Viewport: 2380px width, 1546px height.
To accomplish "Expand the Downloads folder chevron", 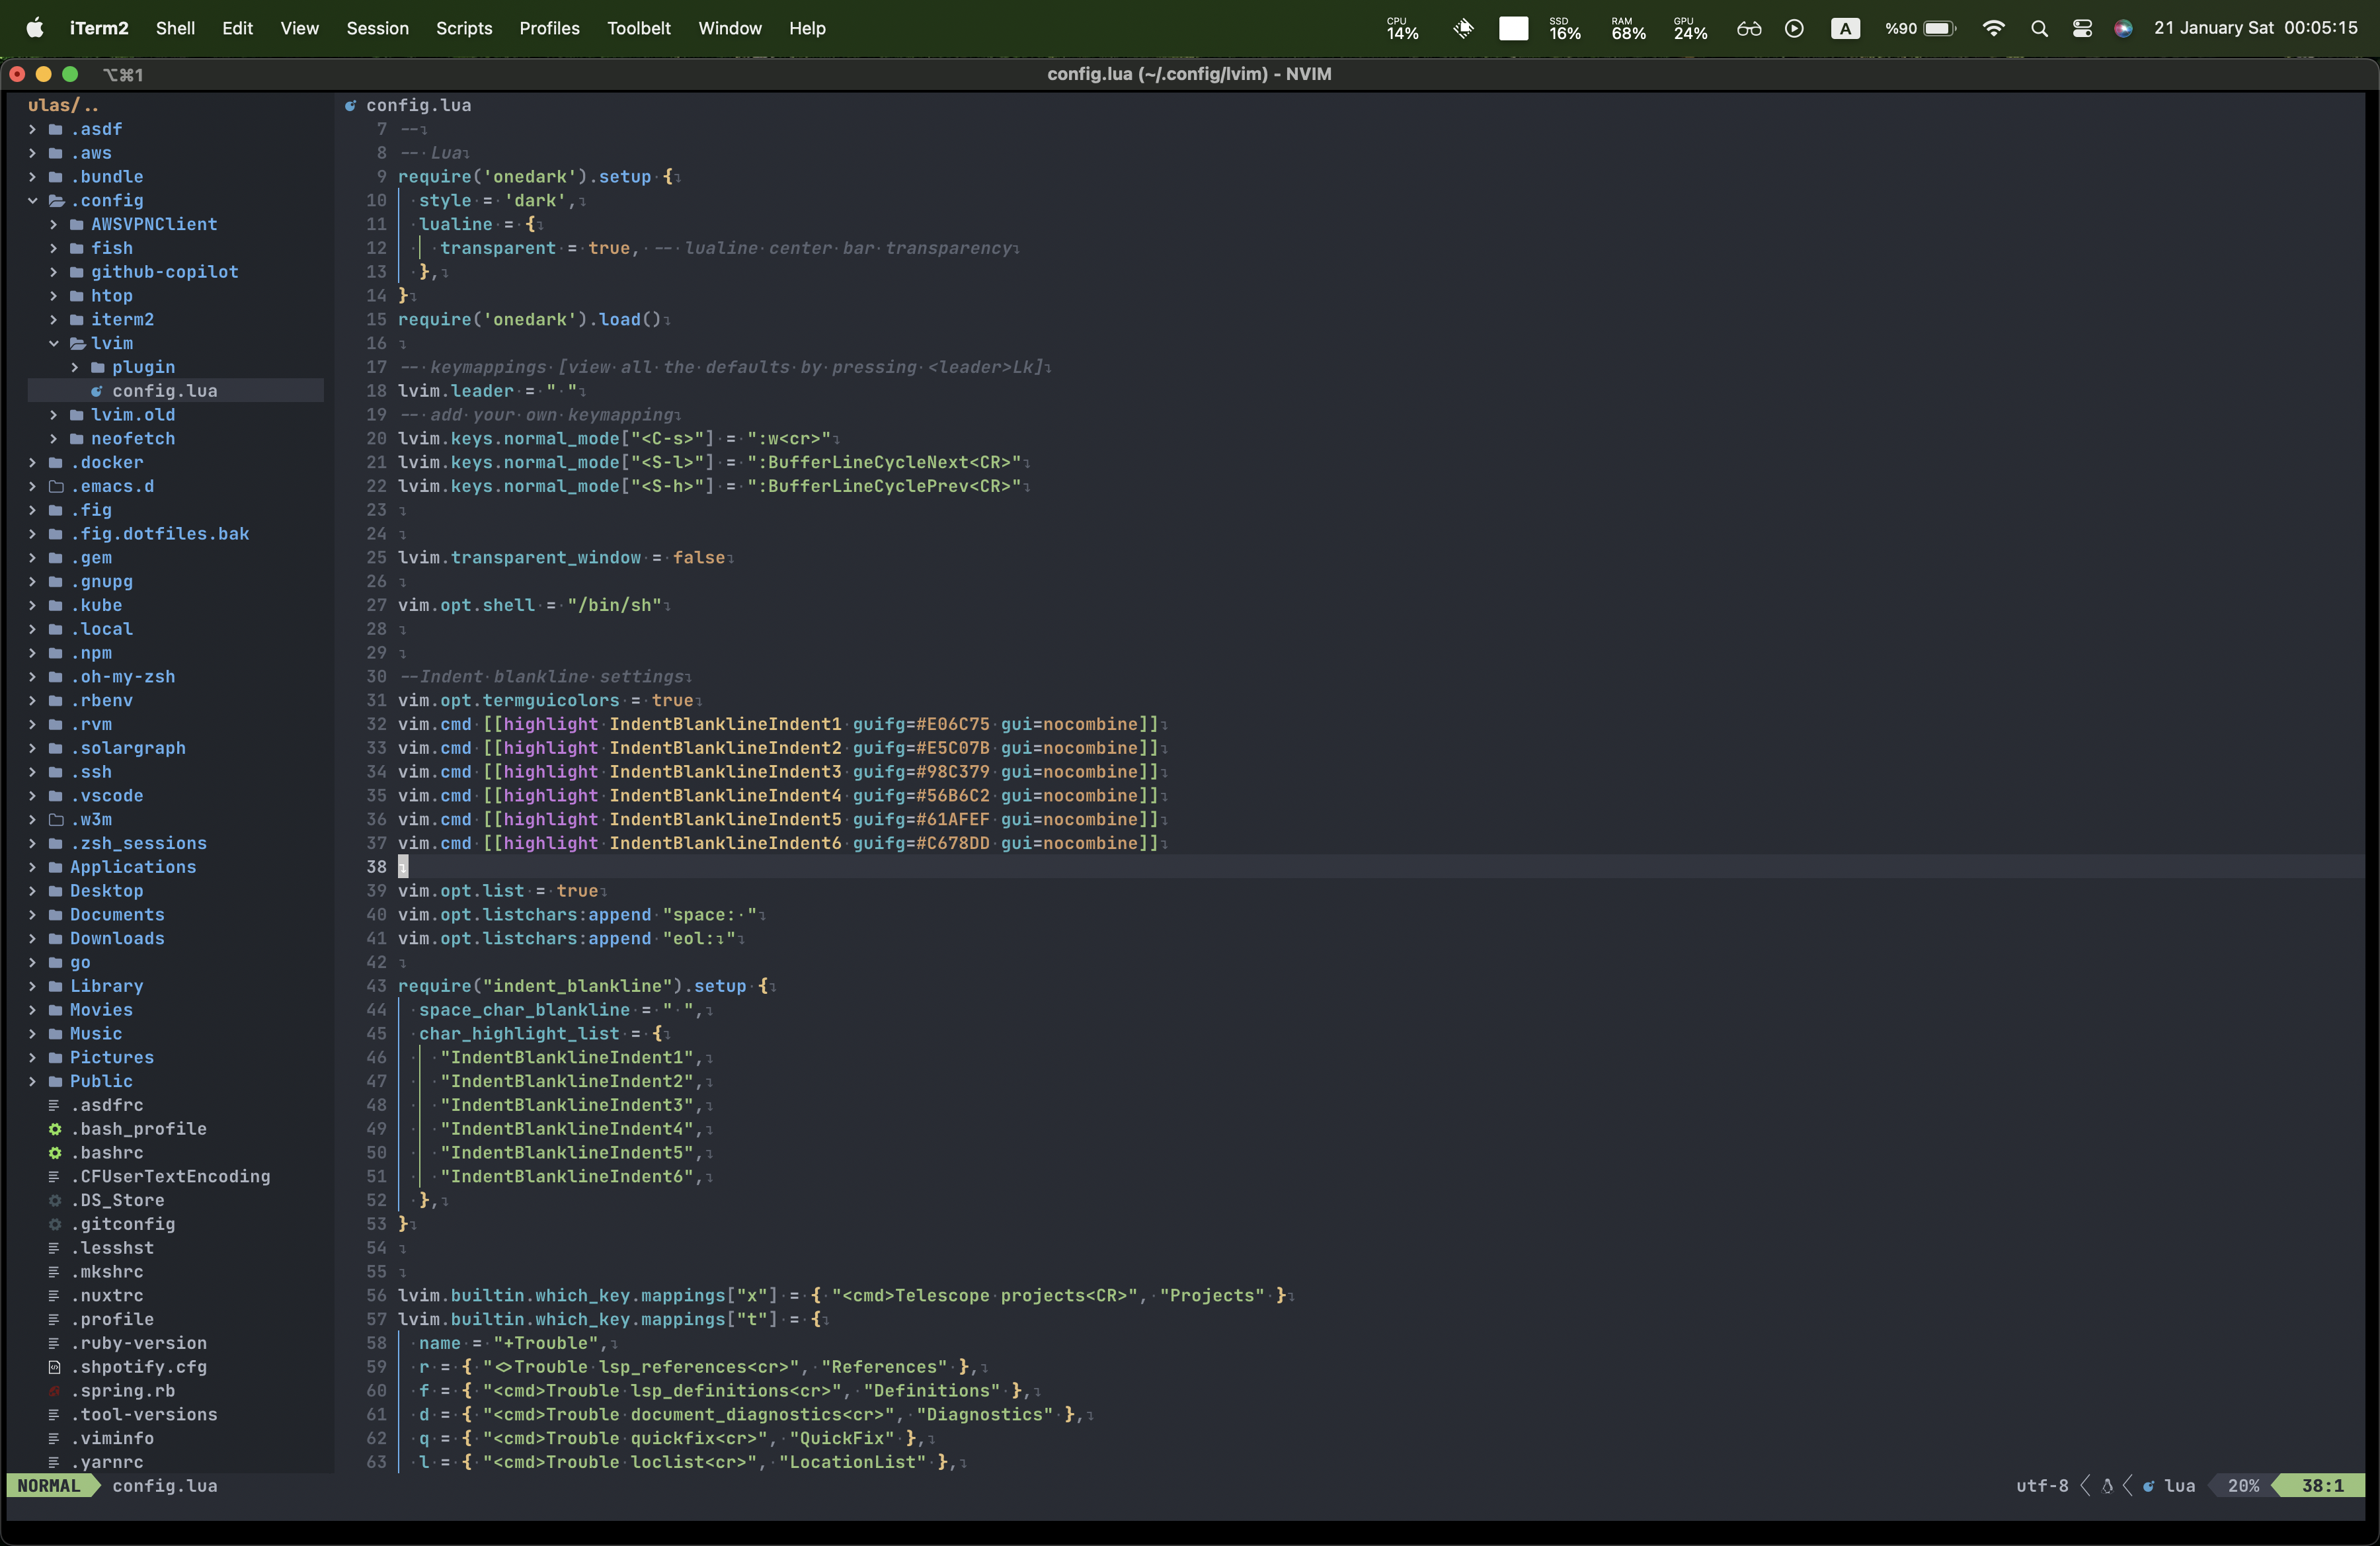I will coord(32,938).
